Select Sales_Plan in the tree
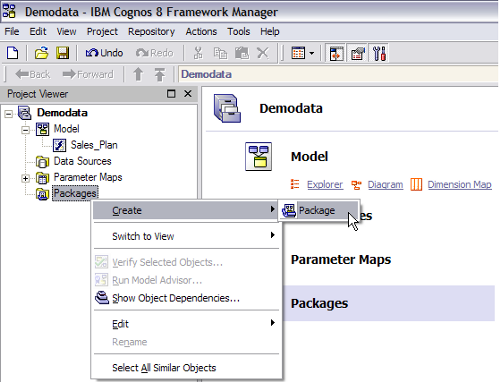 pos(94,145)
